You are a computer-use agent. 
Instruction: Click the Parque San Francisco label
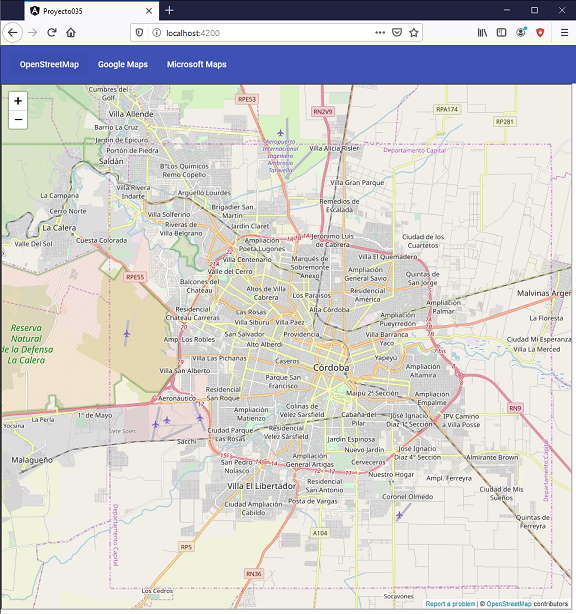pos(283,381)
